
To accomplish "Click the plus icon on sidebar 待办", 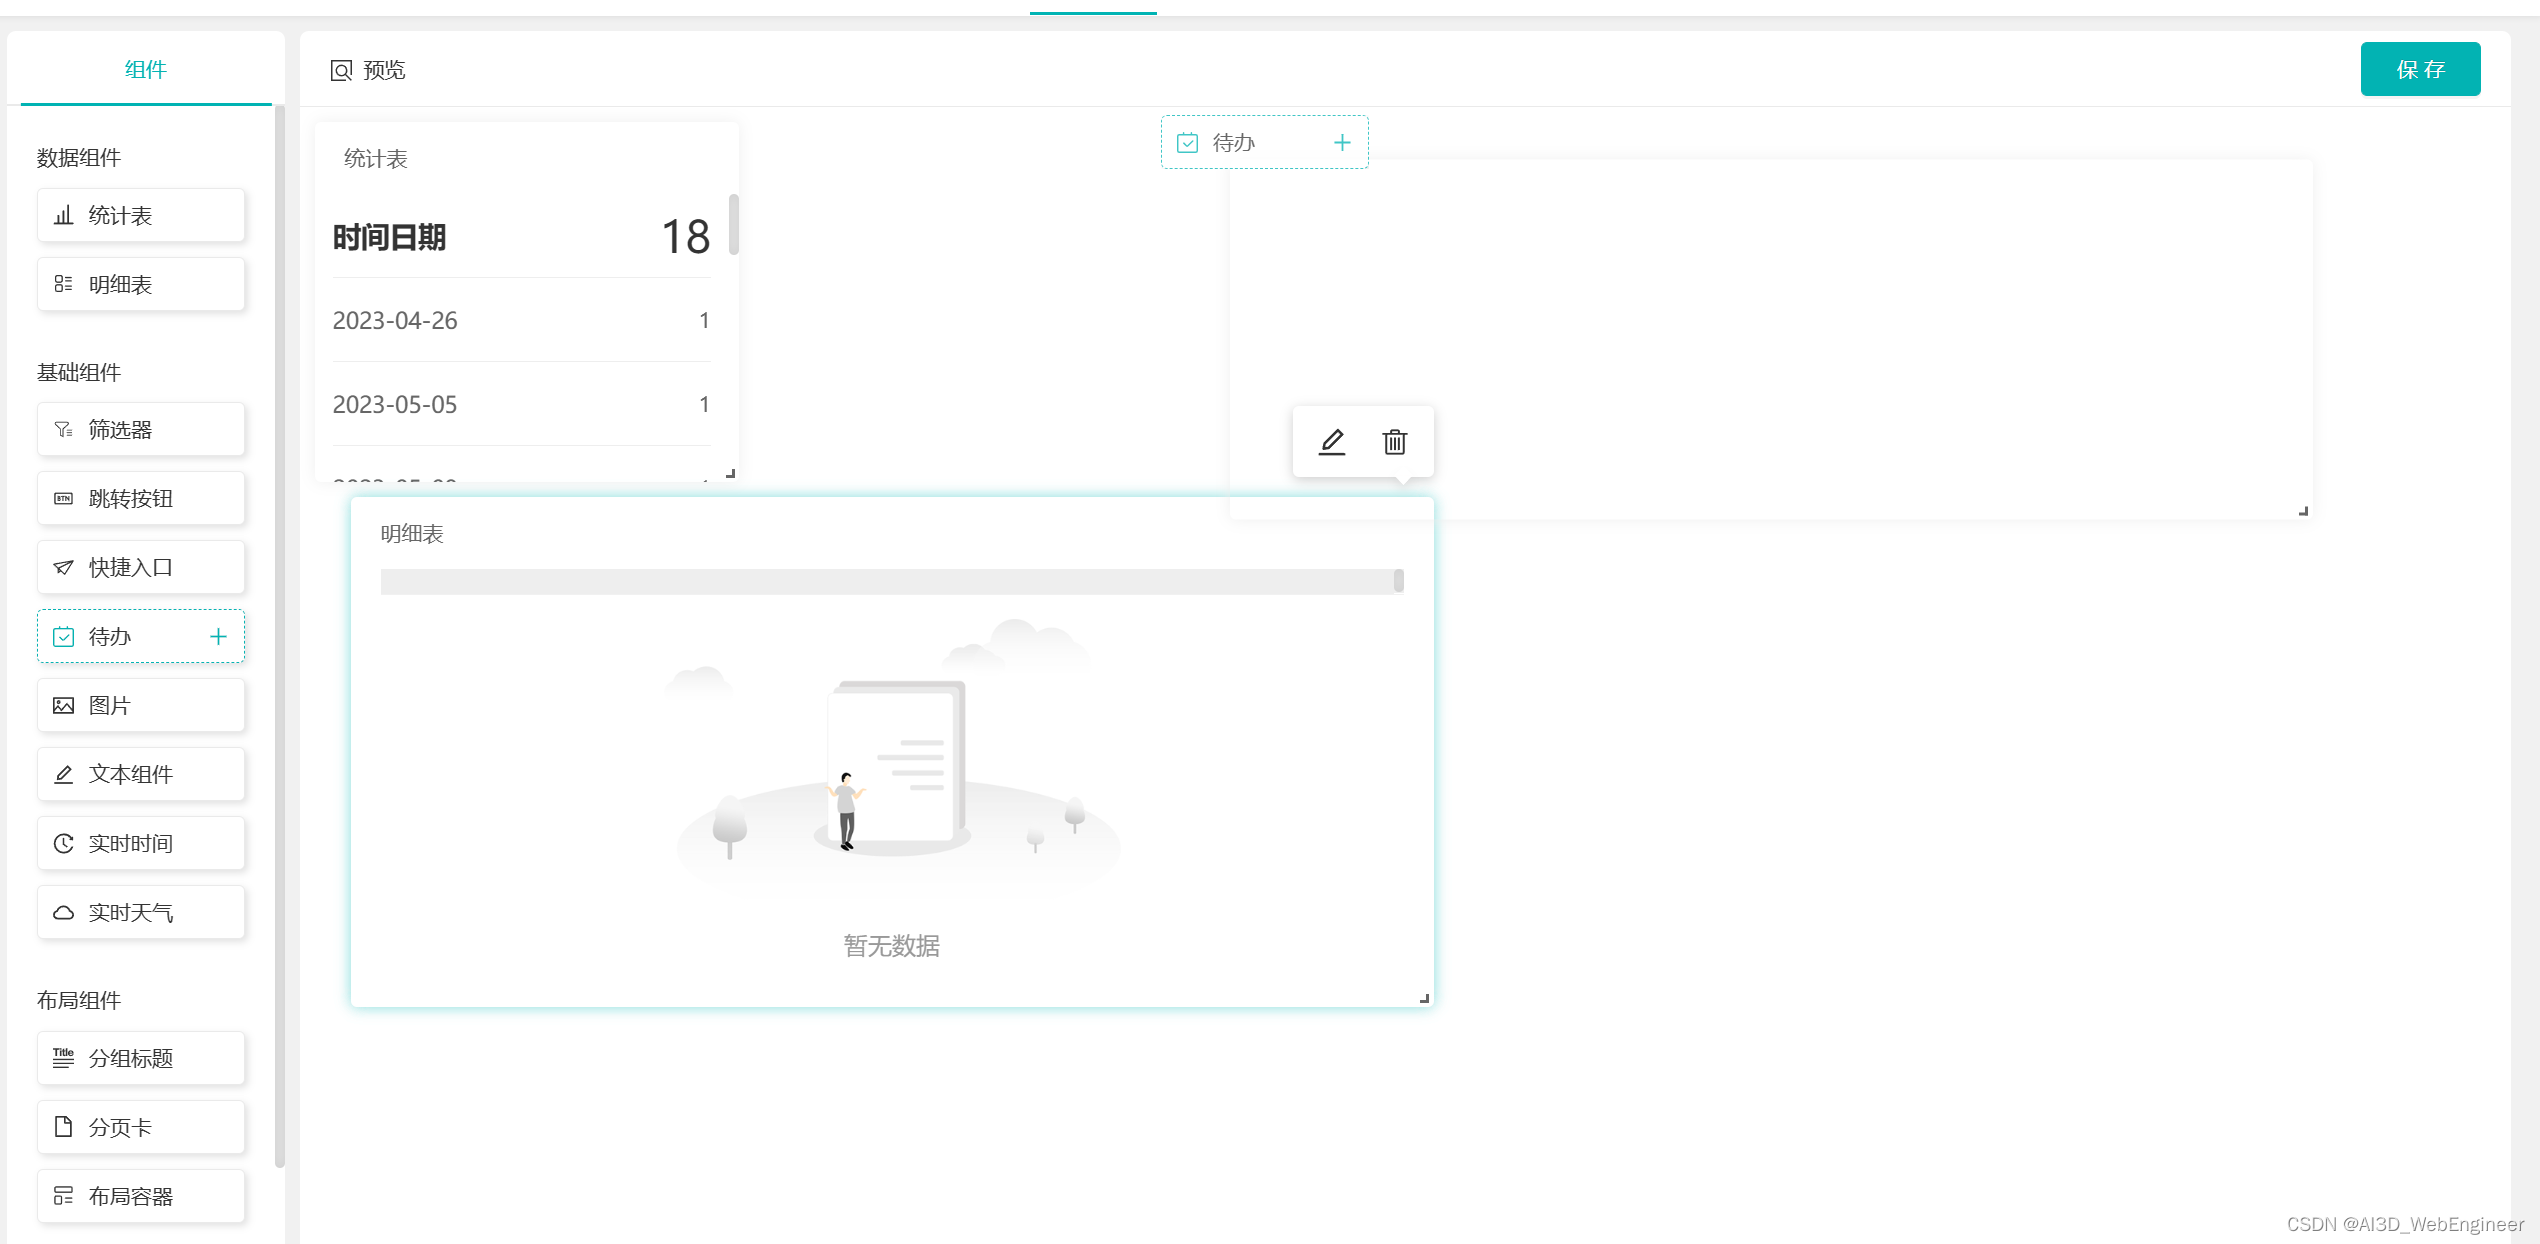I will [x=218, y=636].
